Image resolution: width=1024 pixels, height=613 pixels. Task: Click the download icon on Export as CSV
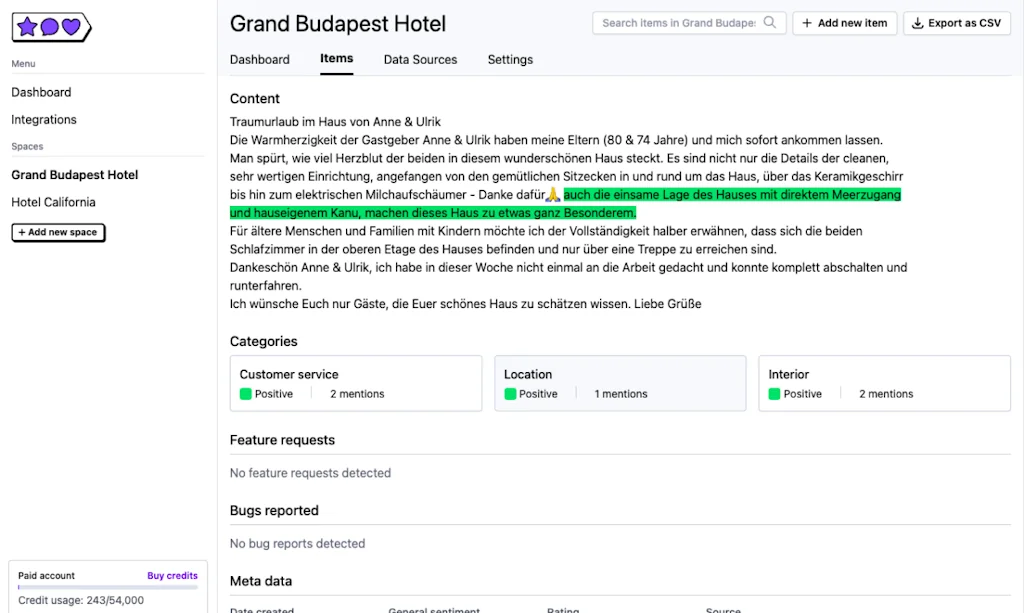click(916, 23)
